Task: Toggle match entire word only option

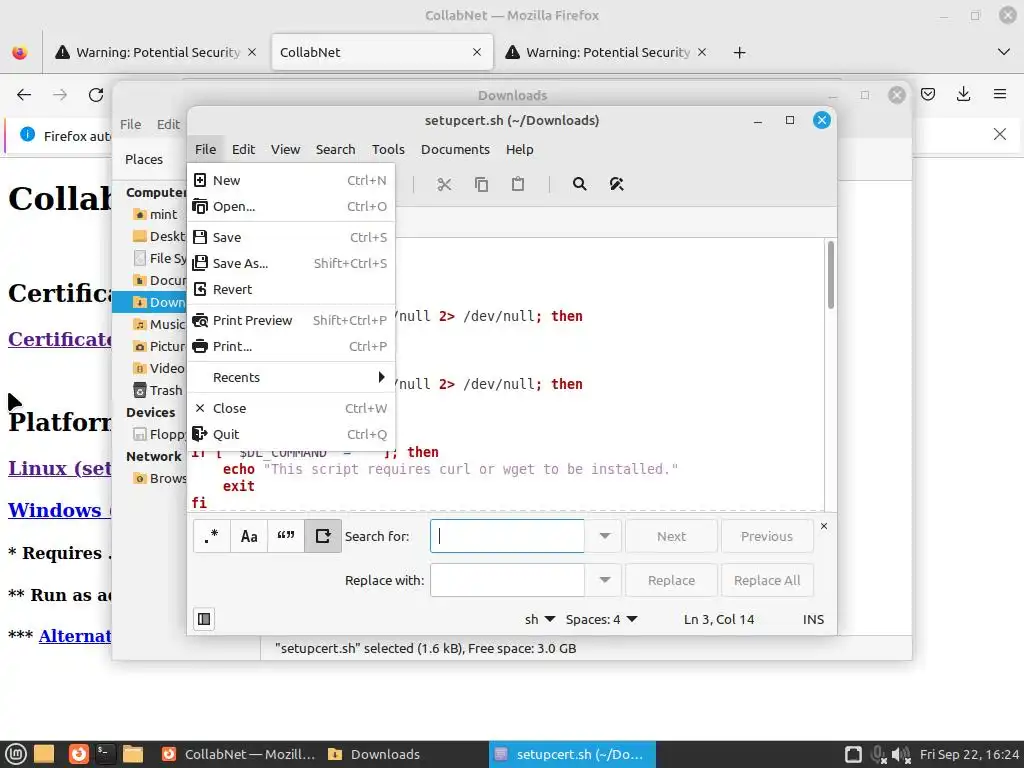Action: [286, 536]
